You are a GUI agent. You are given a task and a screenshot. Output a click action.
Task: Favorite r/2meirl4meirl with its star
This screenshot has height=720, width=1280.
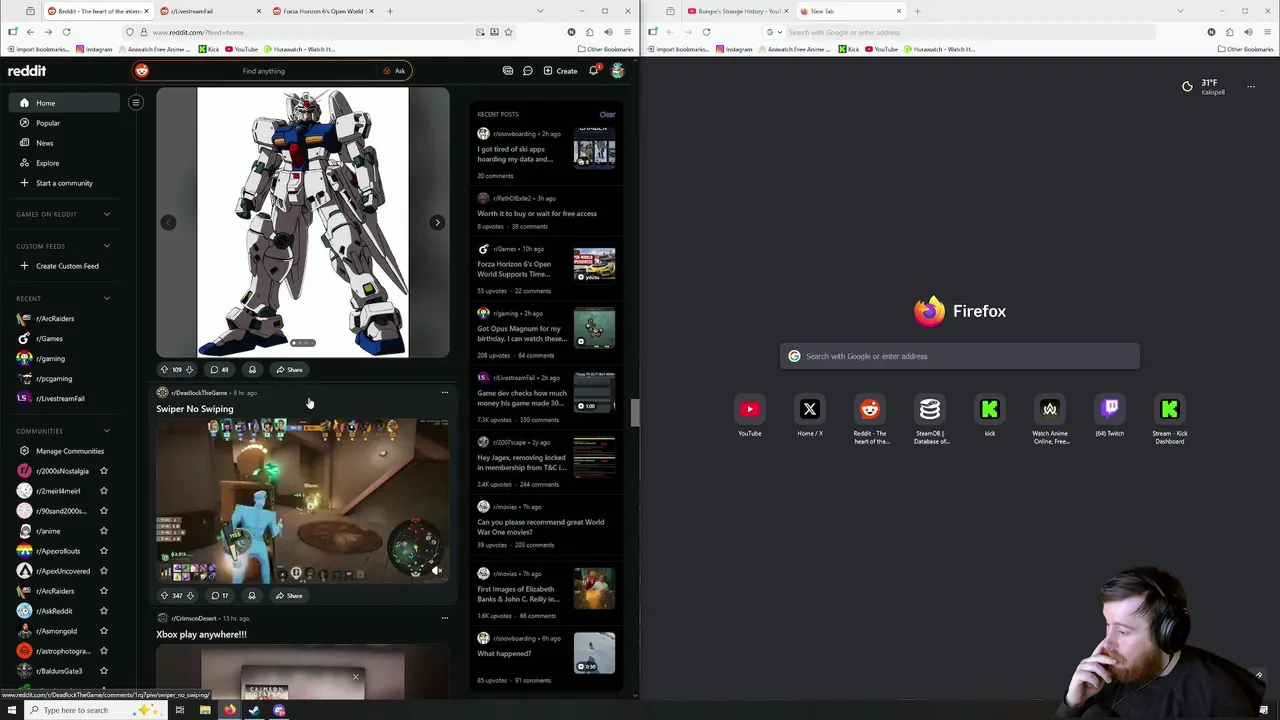tap(104, 491)
